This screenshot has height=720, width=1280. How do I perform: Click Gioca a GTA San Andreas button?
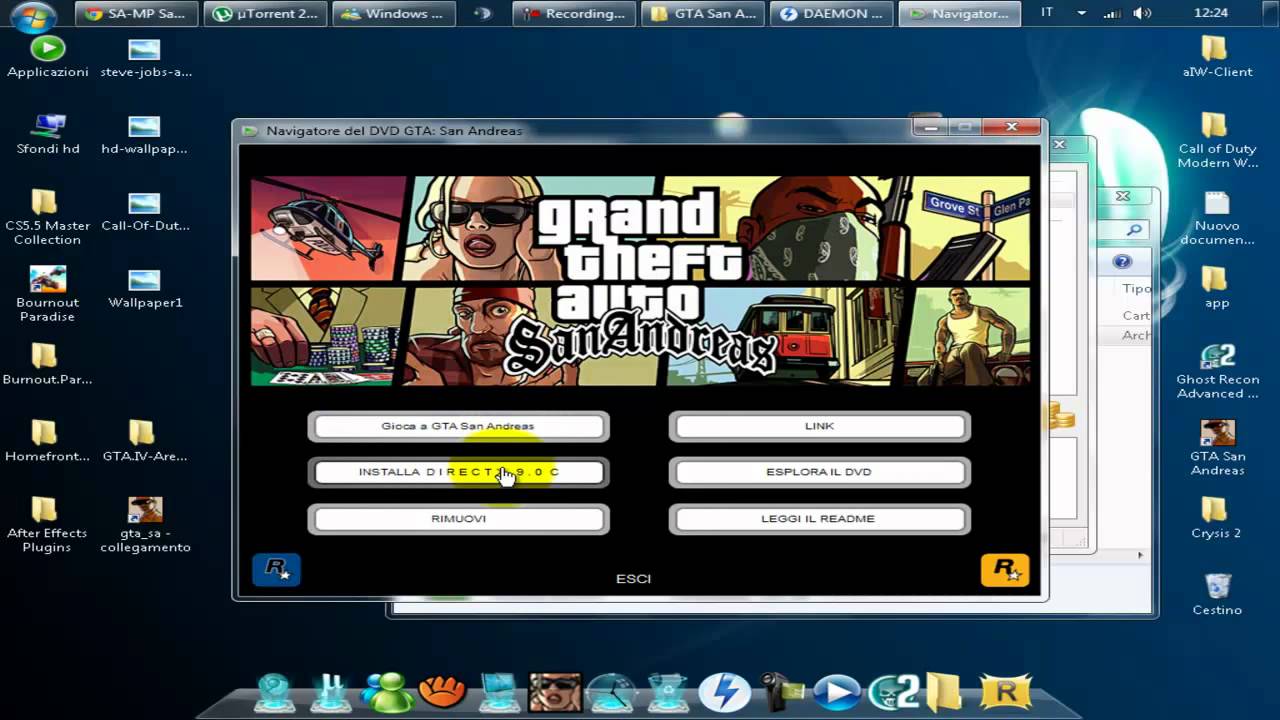pos(458,426)
